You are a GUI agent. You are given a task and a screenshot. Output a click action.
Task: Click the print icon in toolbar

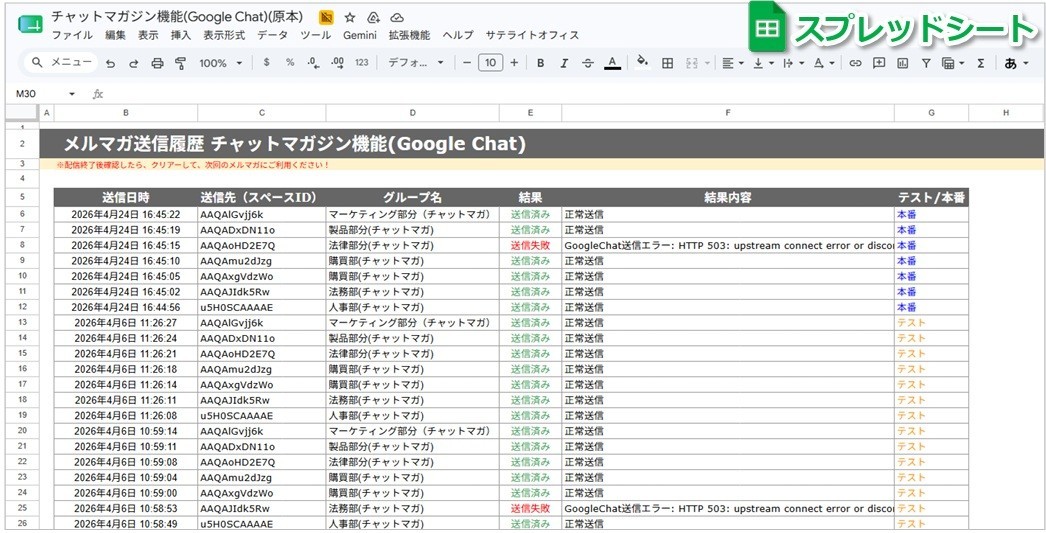(157, 63)
